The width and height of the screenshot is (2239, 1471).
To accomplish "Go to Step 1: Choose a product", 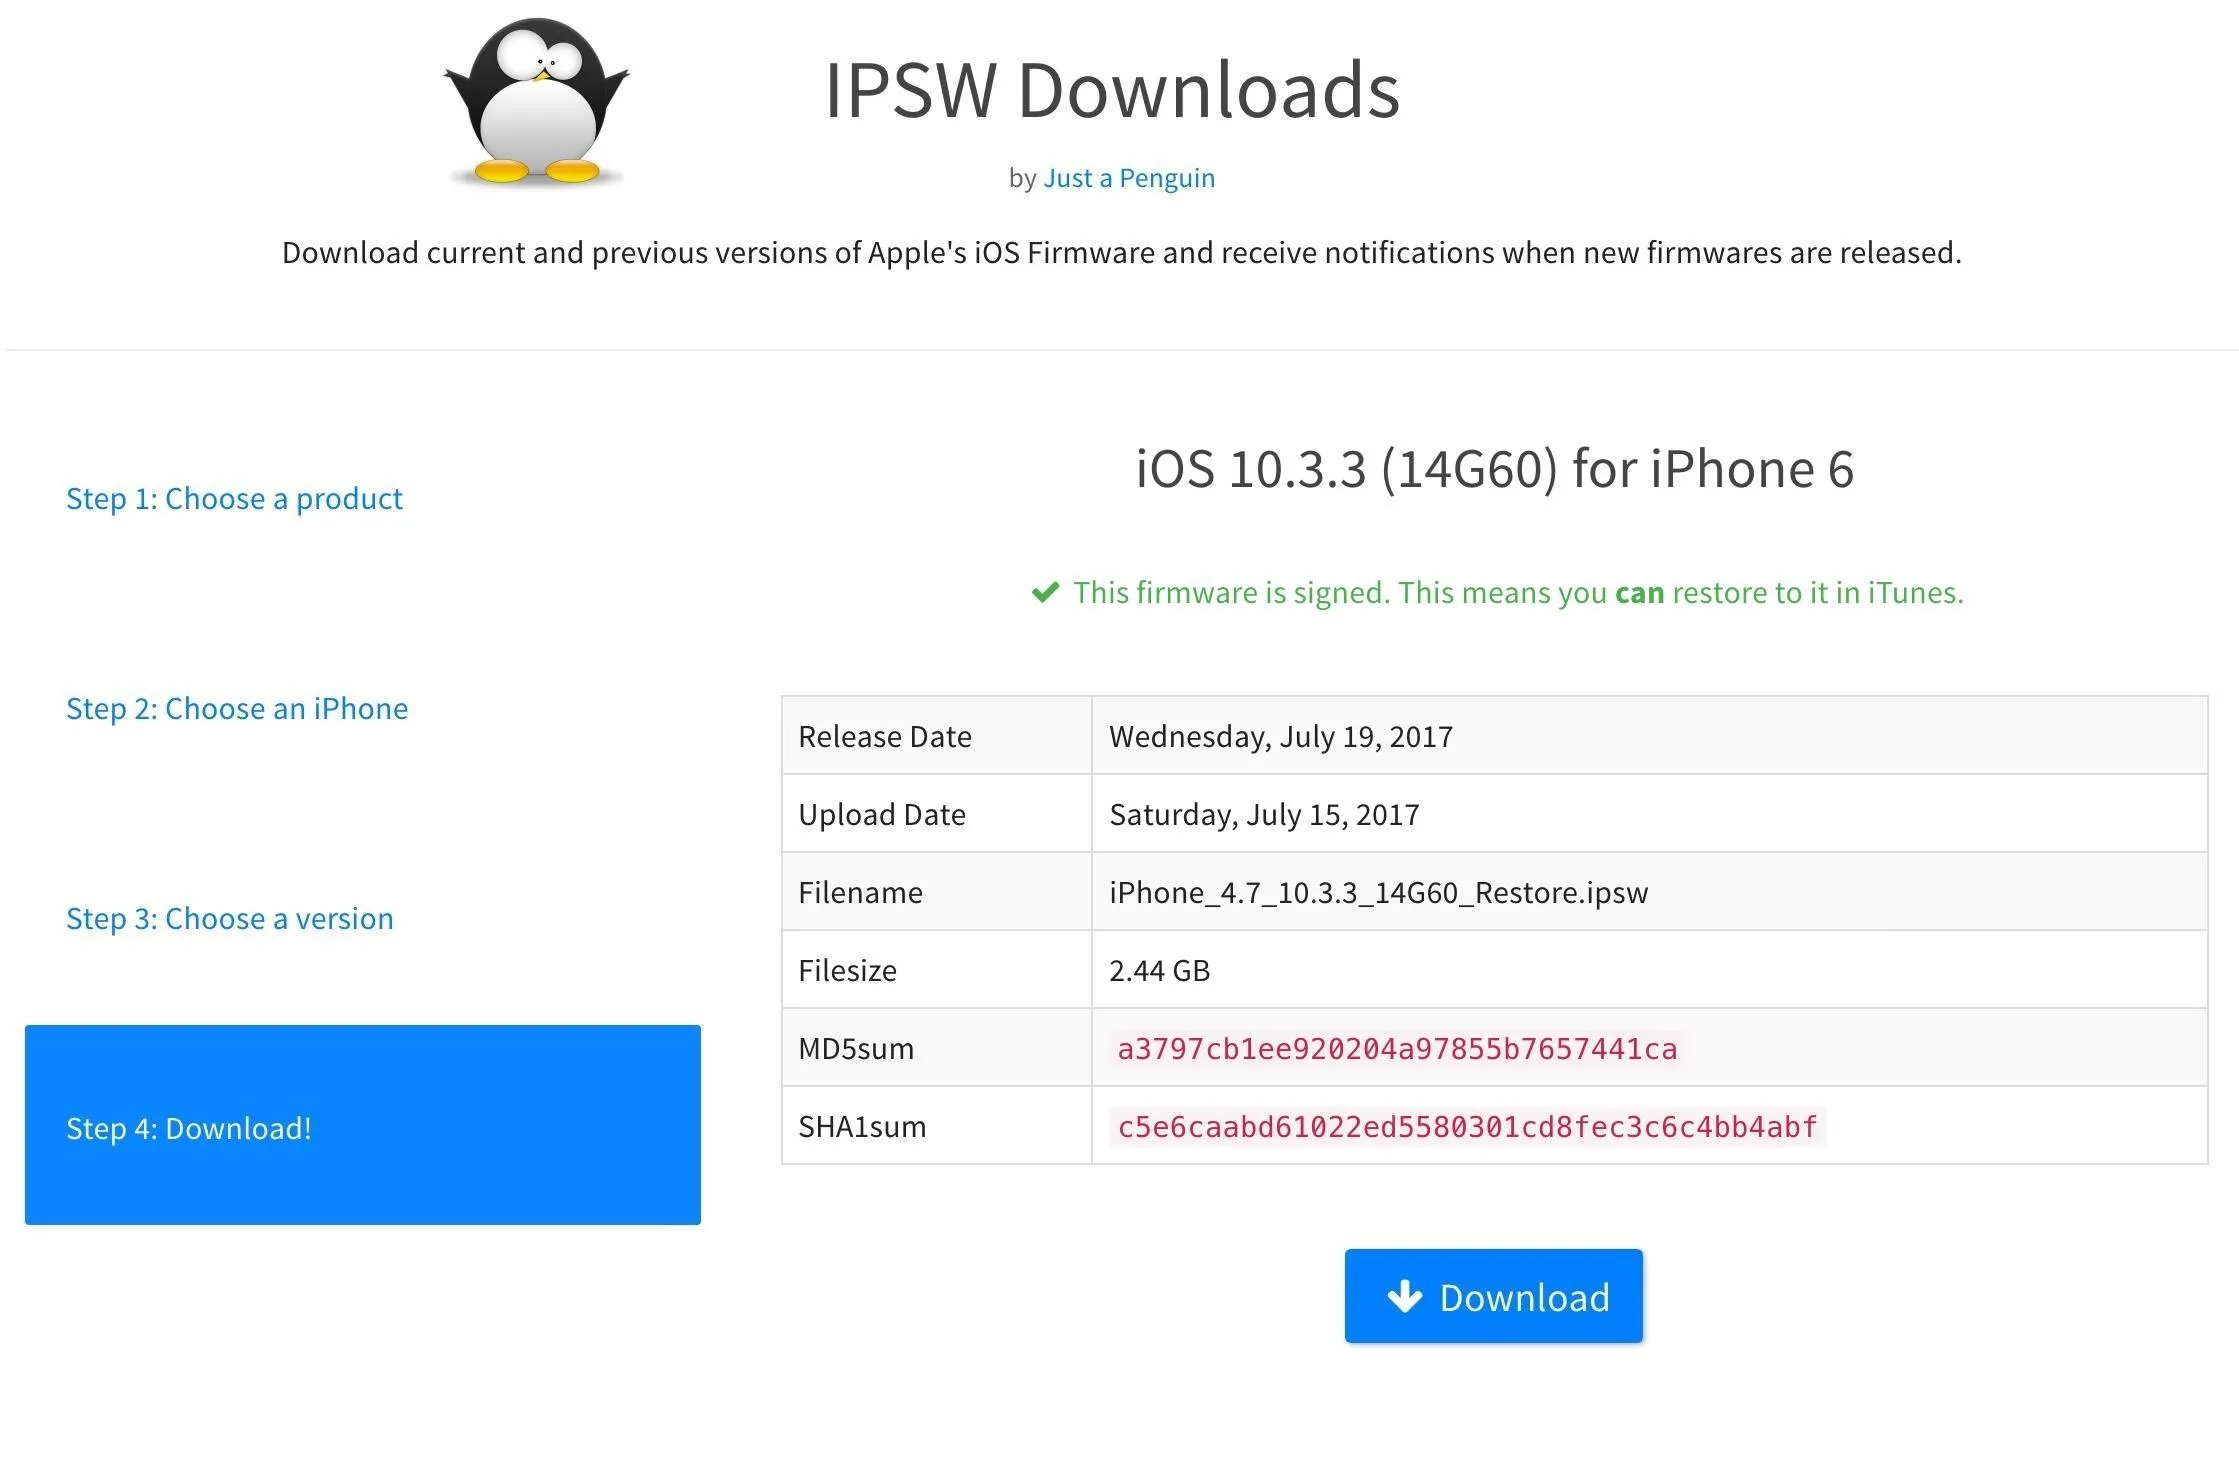I will [234, 498].
